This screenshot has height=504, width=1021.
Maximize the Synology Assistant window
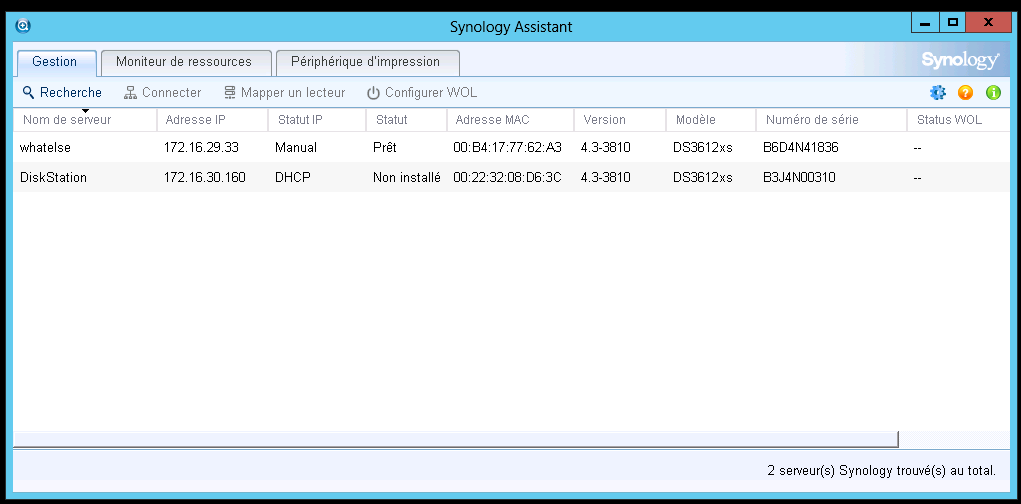pyautogui.click(x=953, y=23)
